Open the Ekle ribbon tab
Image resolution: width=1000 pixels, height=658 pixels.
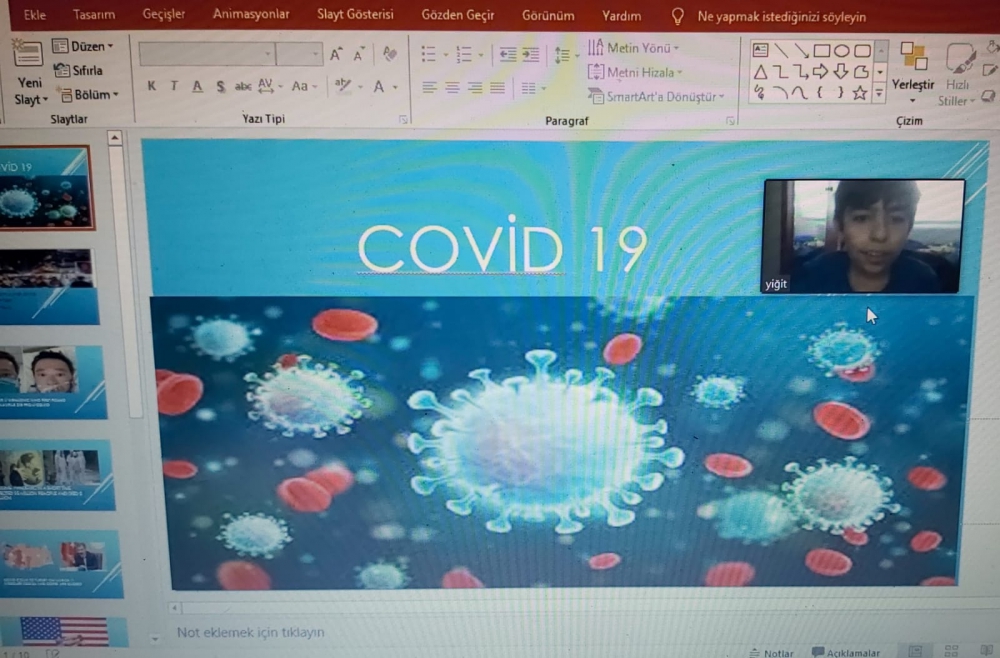tap(34, 14)
